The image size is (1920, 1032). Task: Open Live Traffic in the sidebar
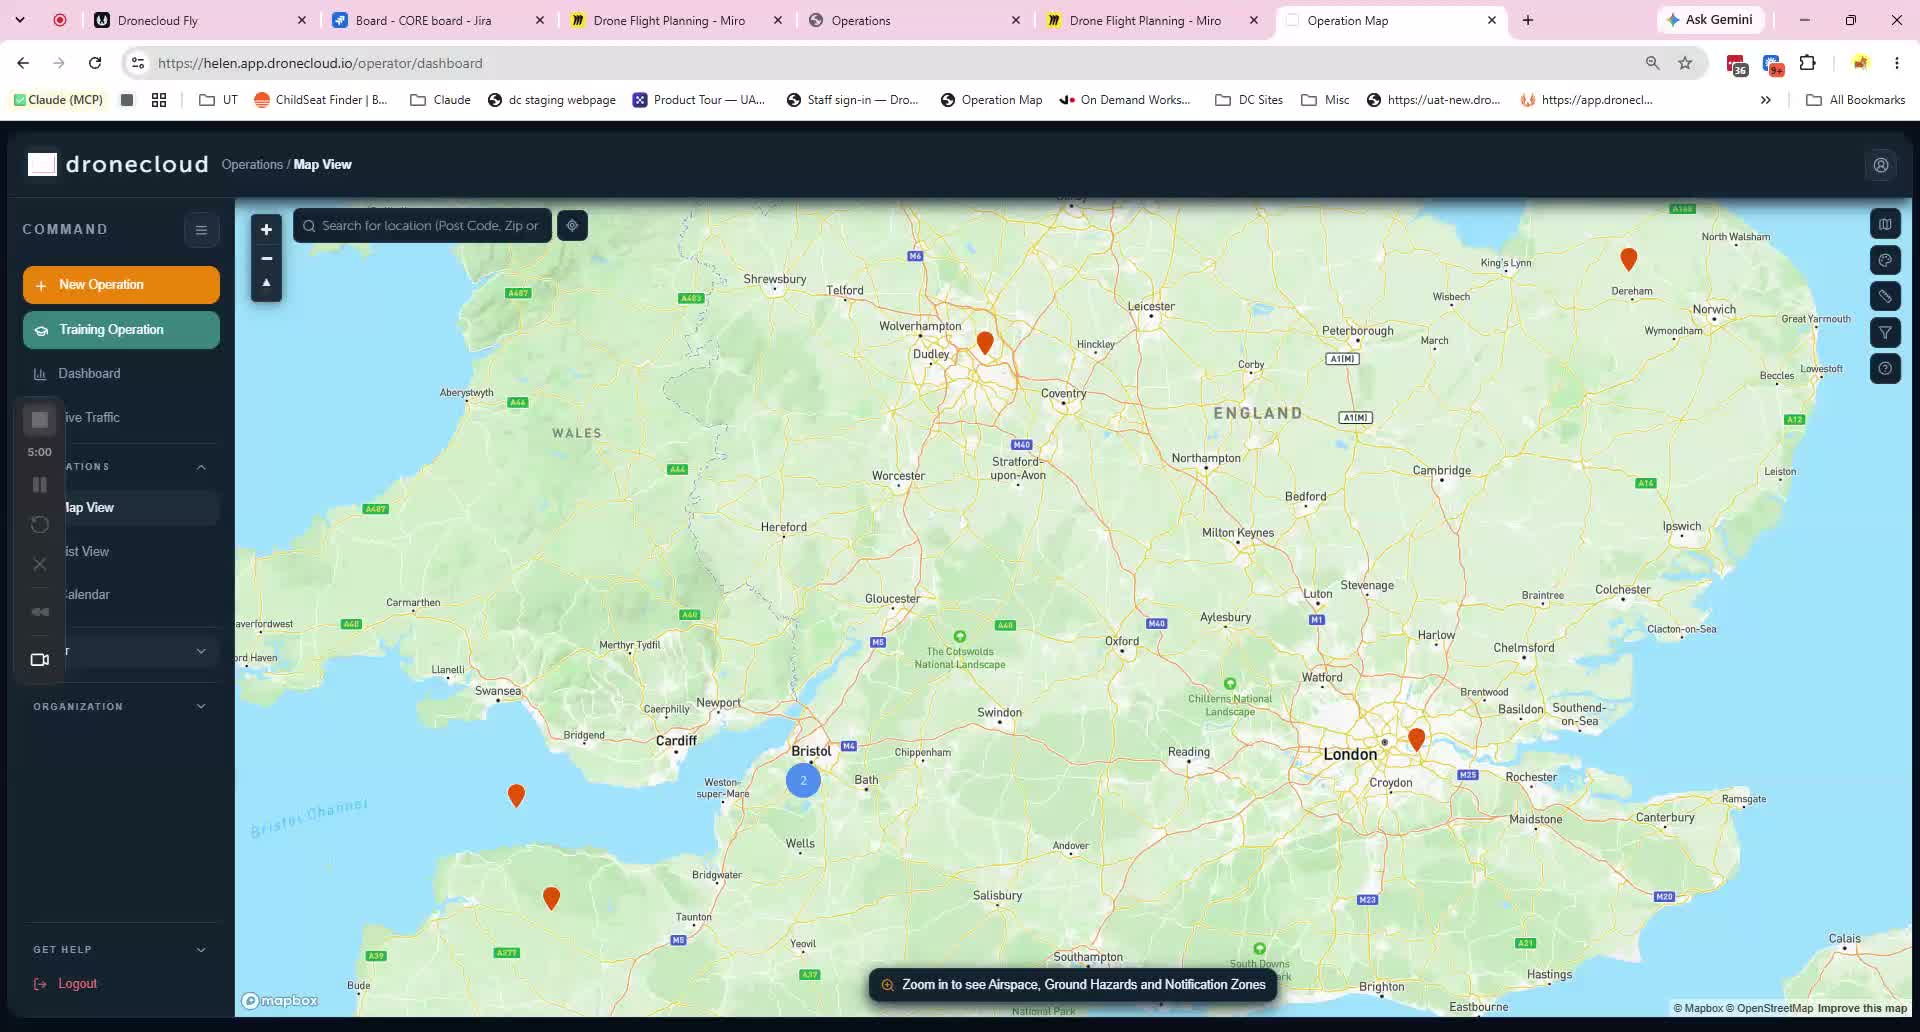(x=92, y=417)
